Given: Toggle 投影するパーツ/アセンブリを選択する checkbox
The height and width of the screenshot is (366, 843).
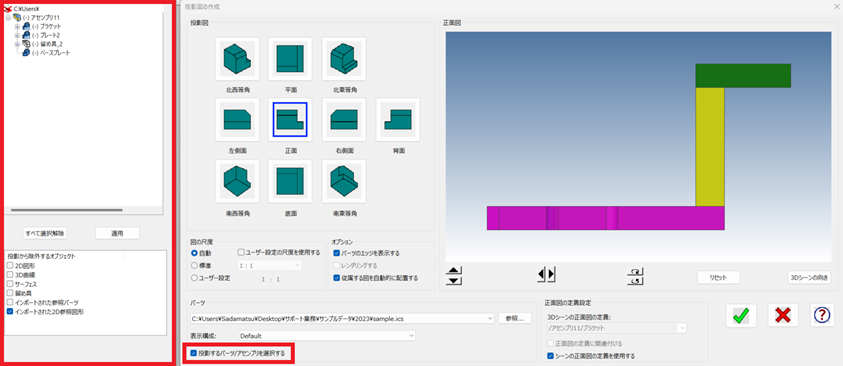Looking at the screenshot, I should pyautogui.click(x=194, y=353).
